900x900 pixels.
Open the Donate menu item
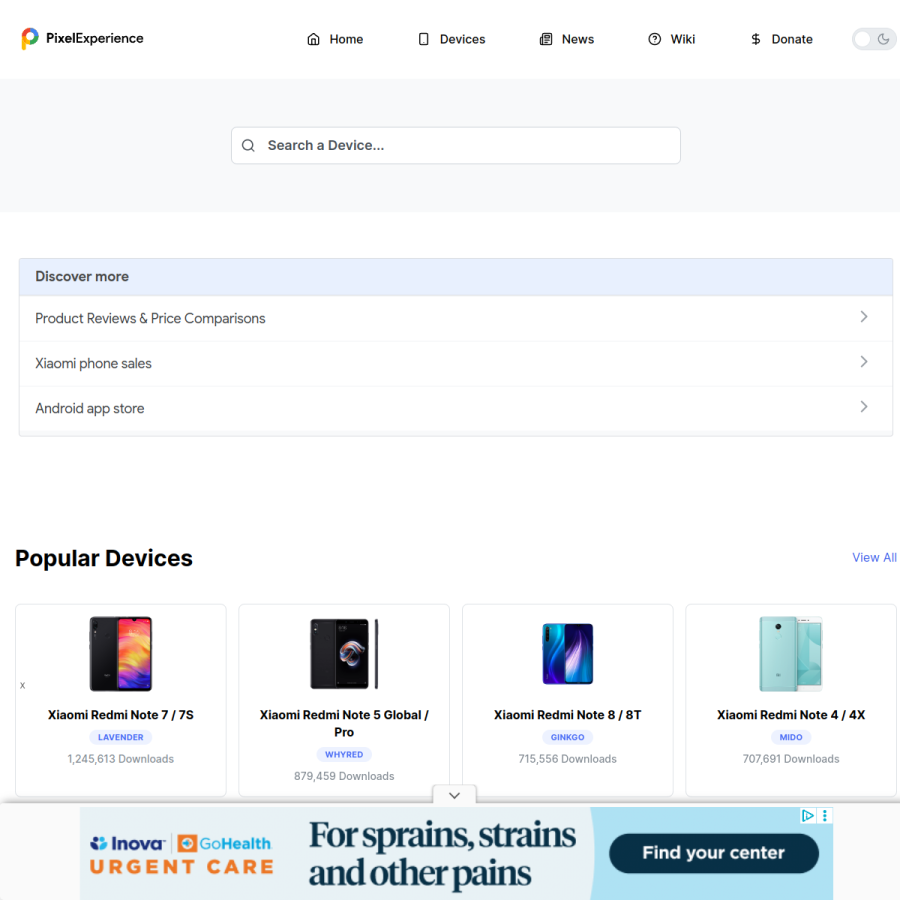coord(781,39)
